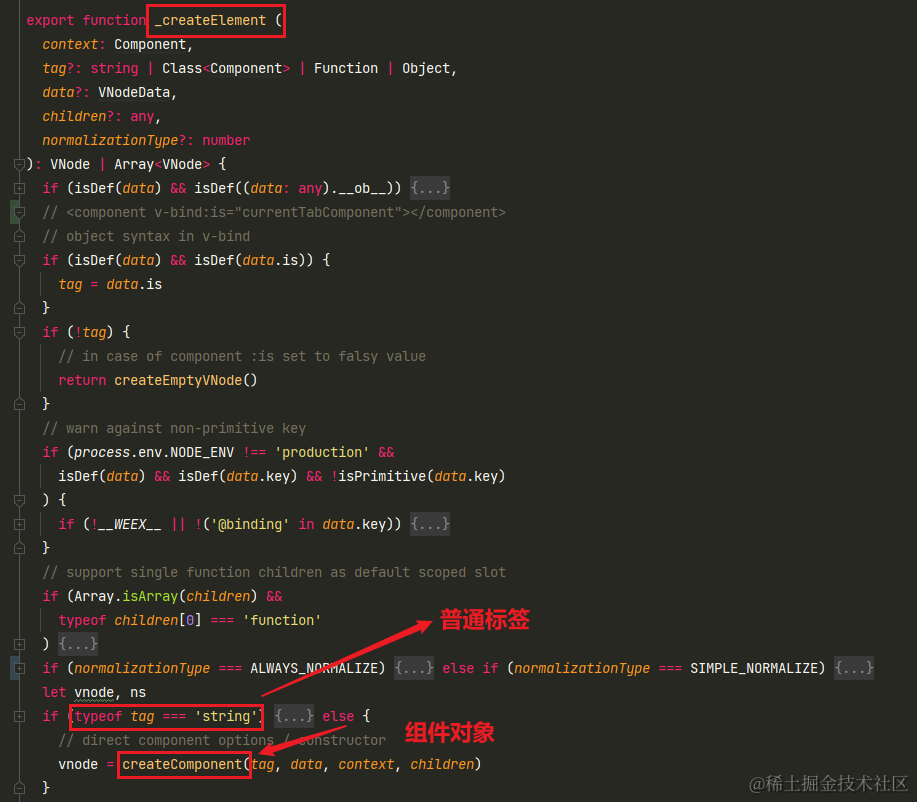
Task: Click the 'createComponent' function call
Action: tap(182, 764)
